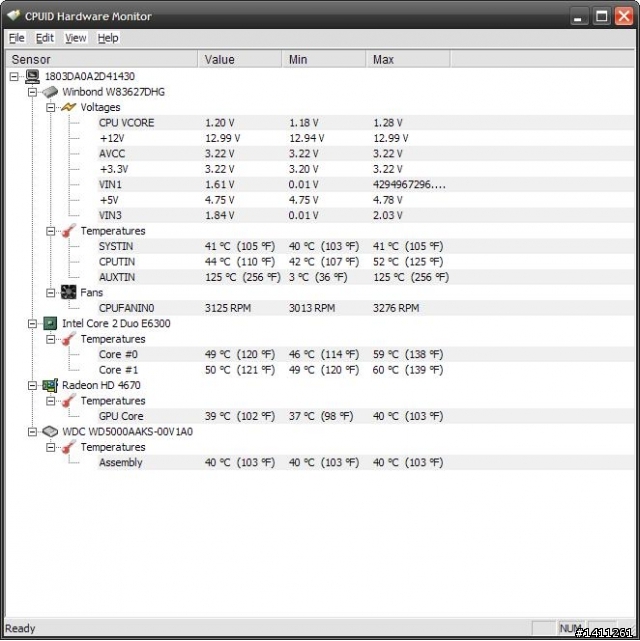Click the thermometer icon under Intel Core 2 Duo
The width and height of the screenshot is (640, 641).
click(68, 339)
